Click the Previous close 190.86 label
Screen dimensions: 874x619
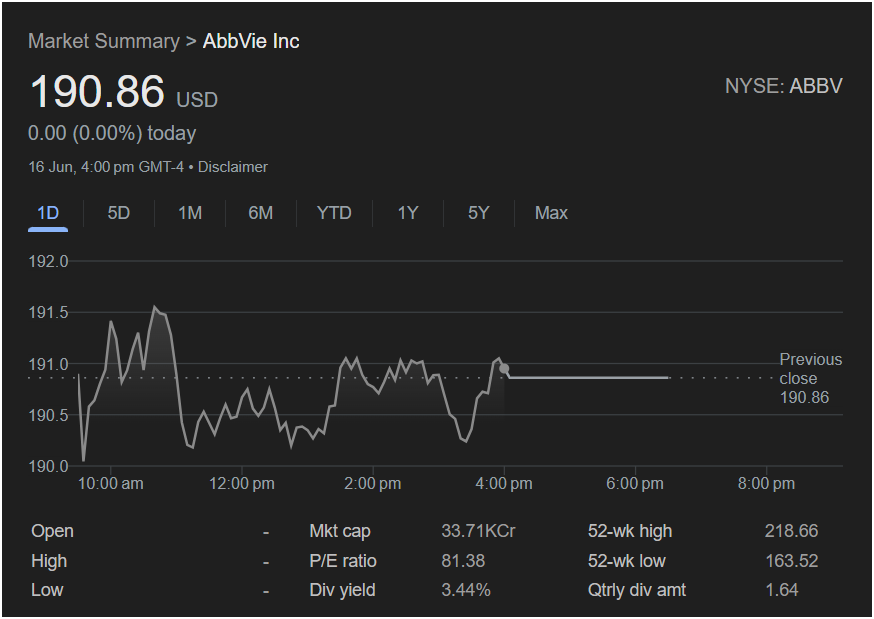[x=810, y=378]
